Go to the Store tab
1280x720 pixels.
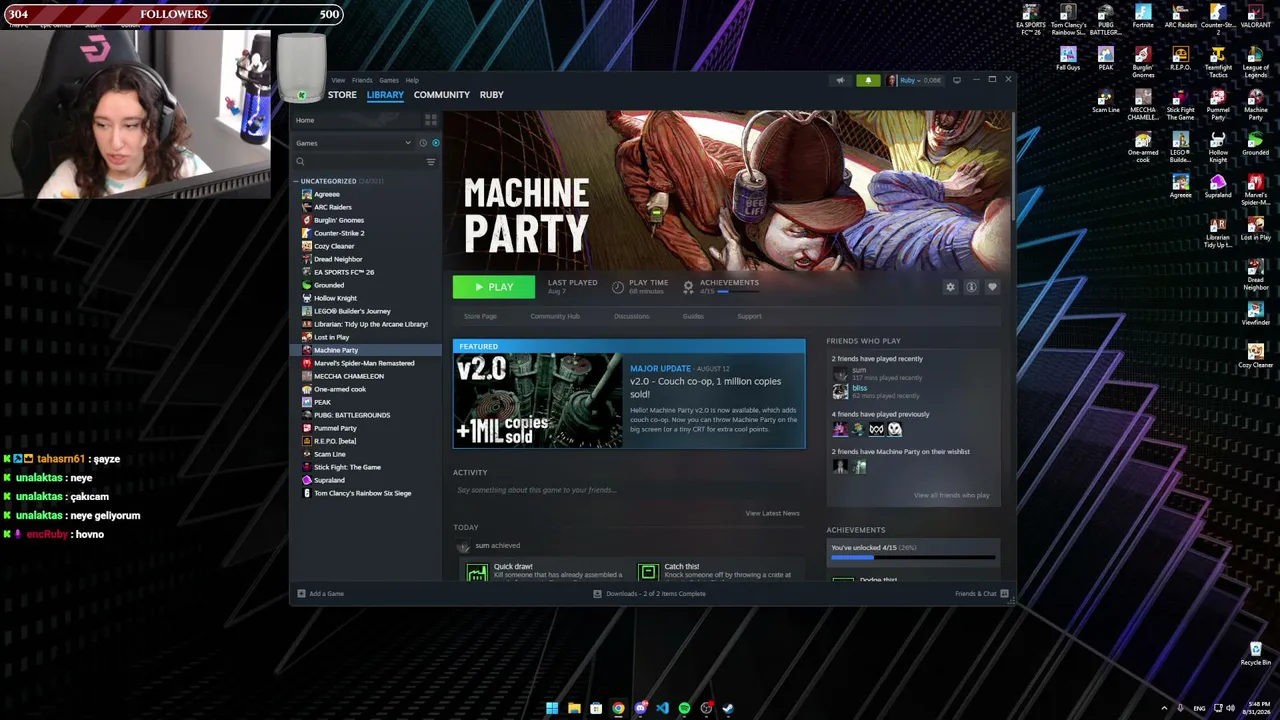click(x=342, y=95)
